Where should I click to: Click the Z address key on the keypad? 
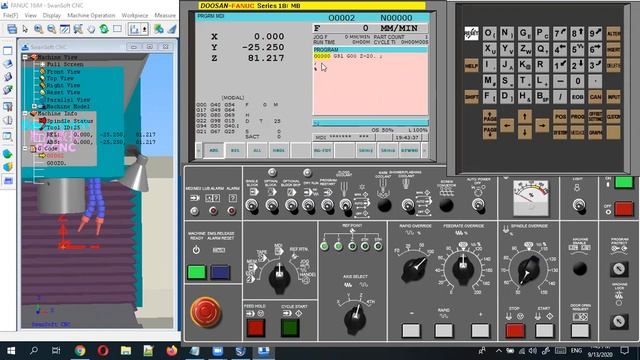(x=524, y=49)
